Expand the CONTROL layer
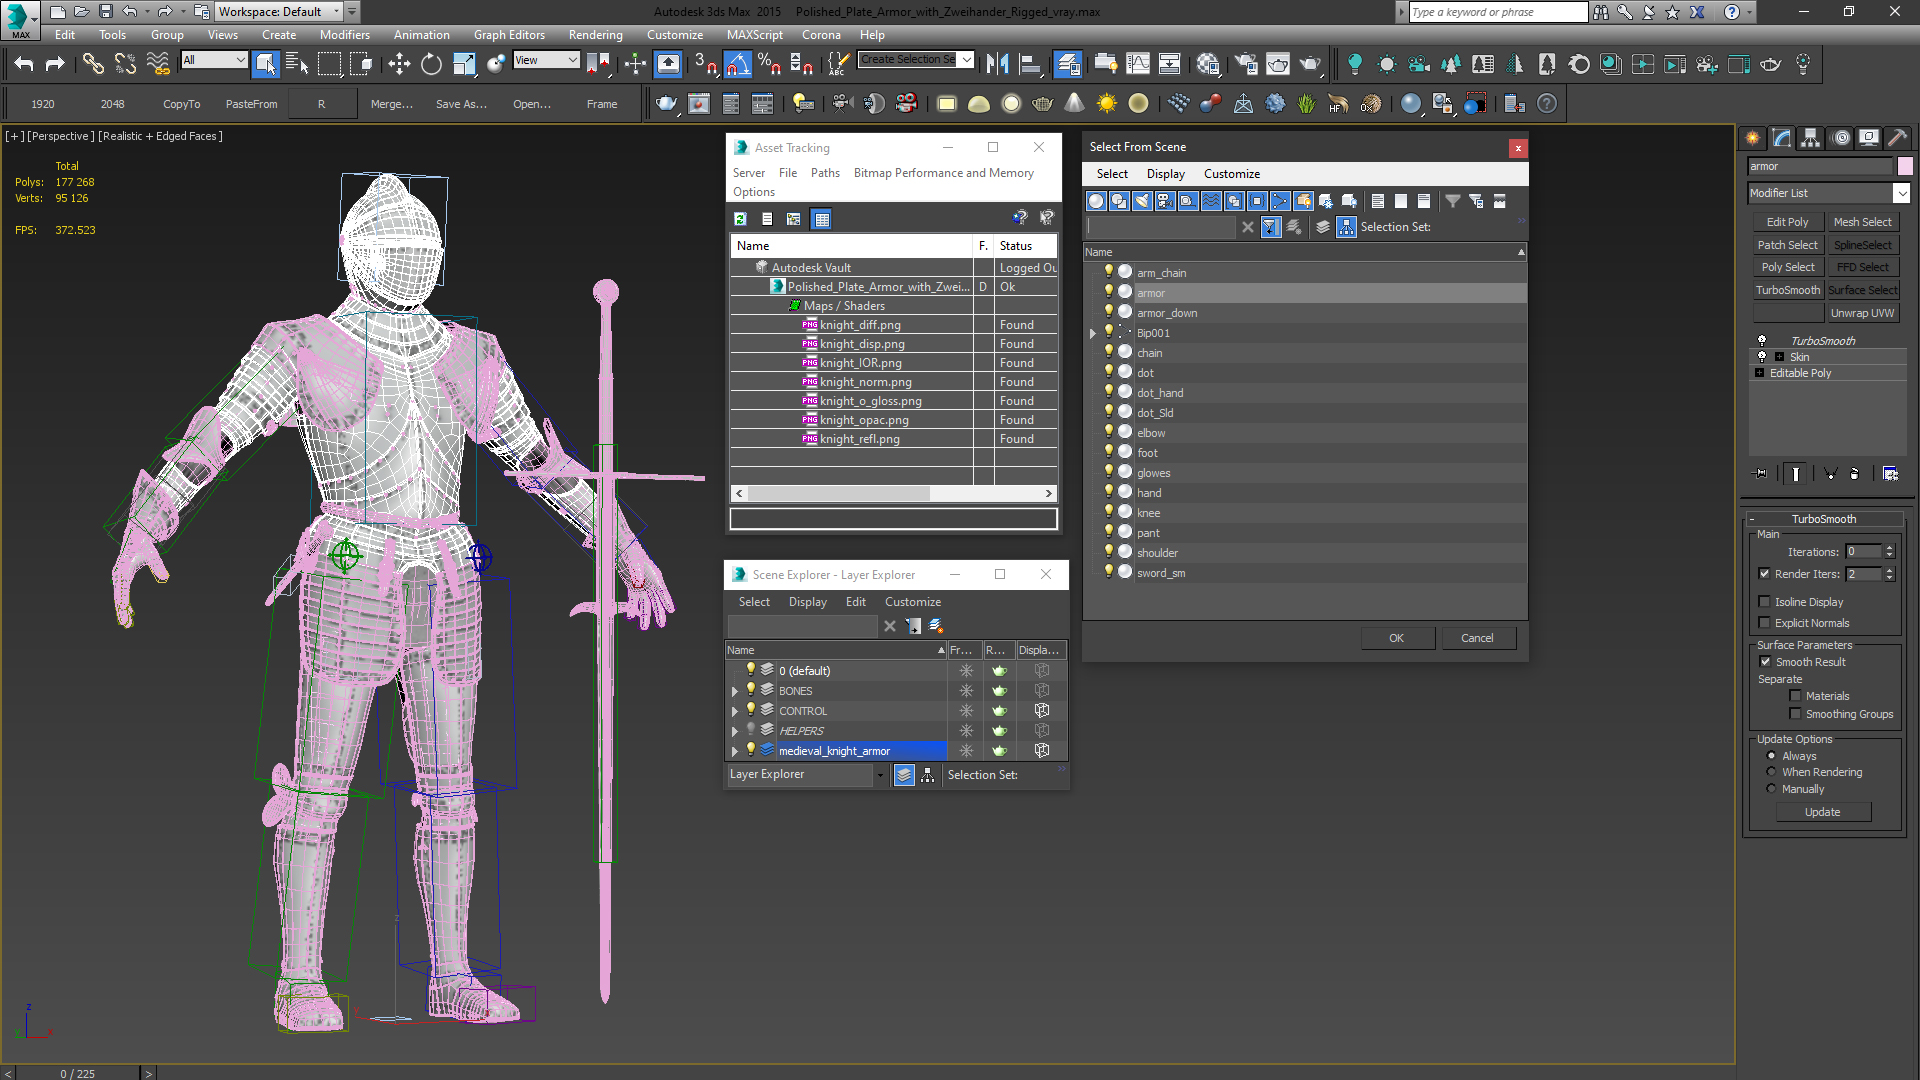Viewport: 1920px width, 1080px height. [x=735, y=711]
